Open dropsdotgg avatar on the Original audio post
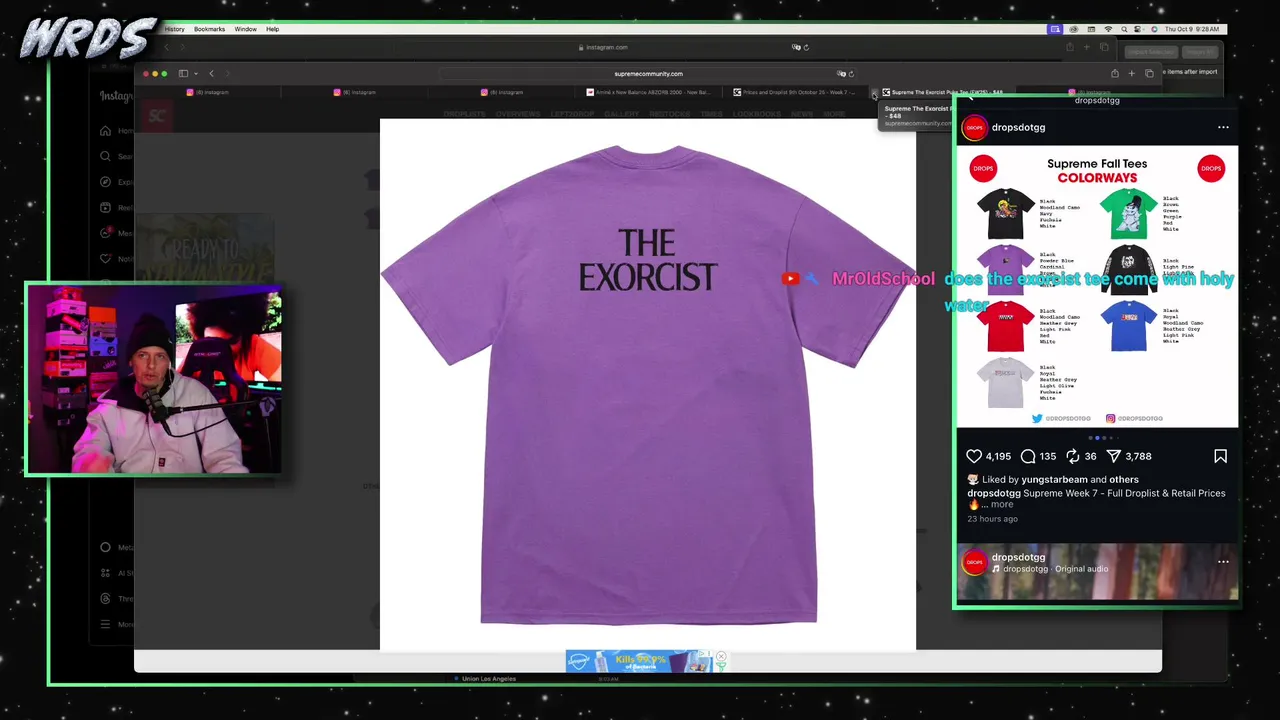 pyautogui.click(x=974, y=563)
